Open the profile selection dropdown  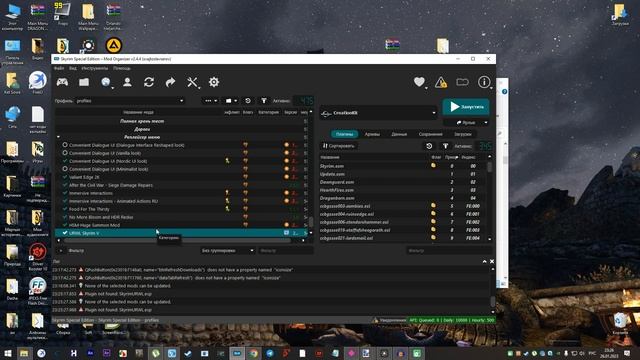130,101
